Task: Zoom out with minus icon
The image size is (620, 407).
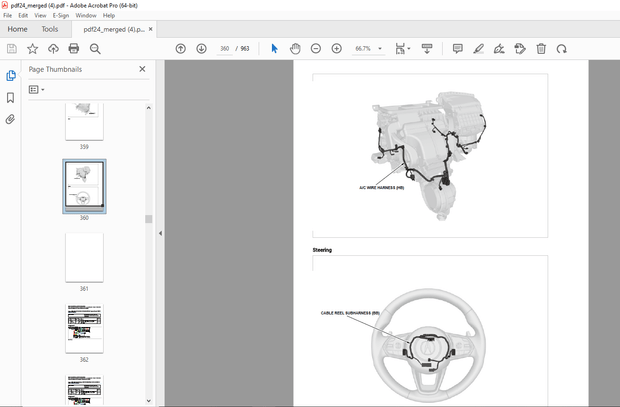Action: point(316,49)
